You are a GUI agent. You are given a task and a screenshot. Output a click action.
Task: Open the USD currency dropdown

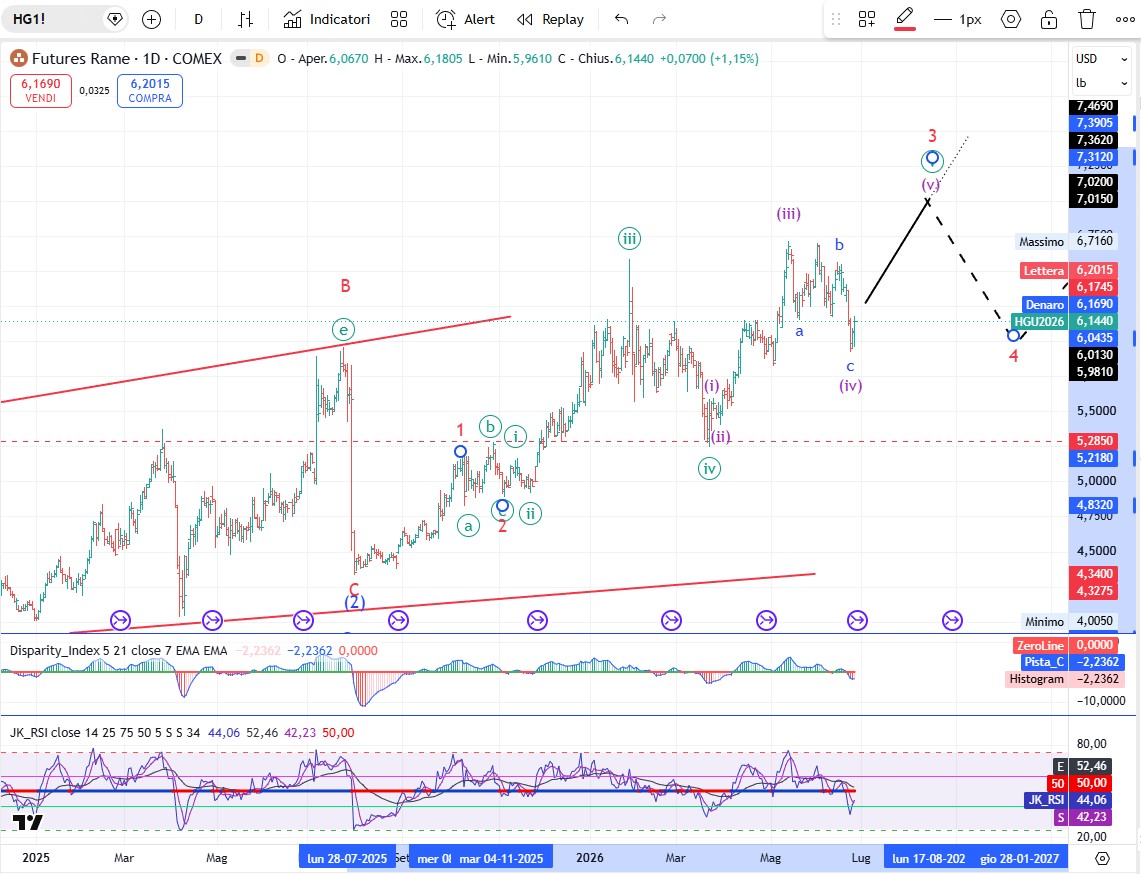click(1102, 59)
